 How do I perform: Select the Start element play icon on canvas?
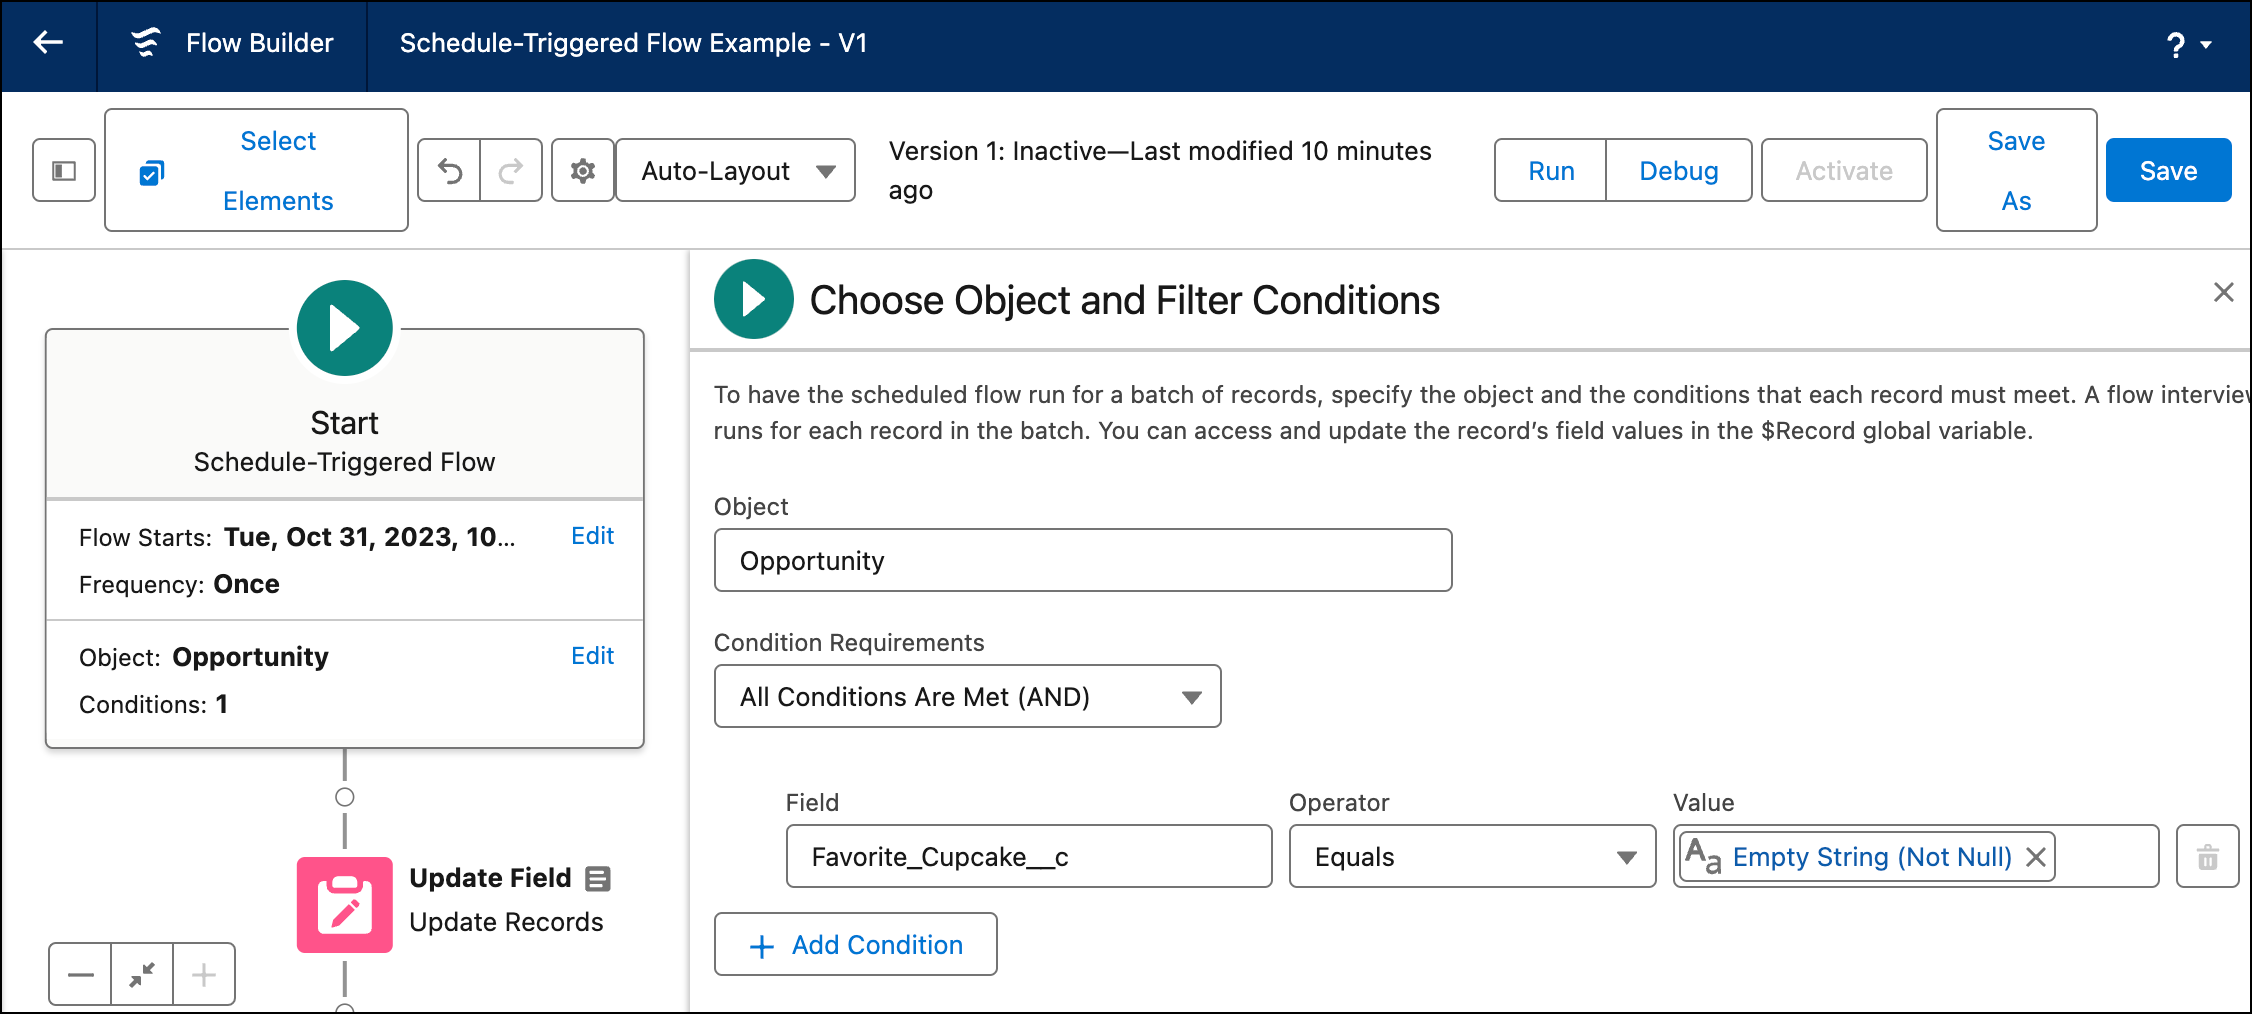[x=344, y=328]
